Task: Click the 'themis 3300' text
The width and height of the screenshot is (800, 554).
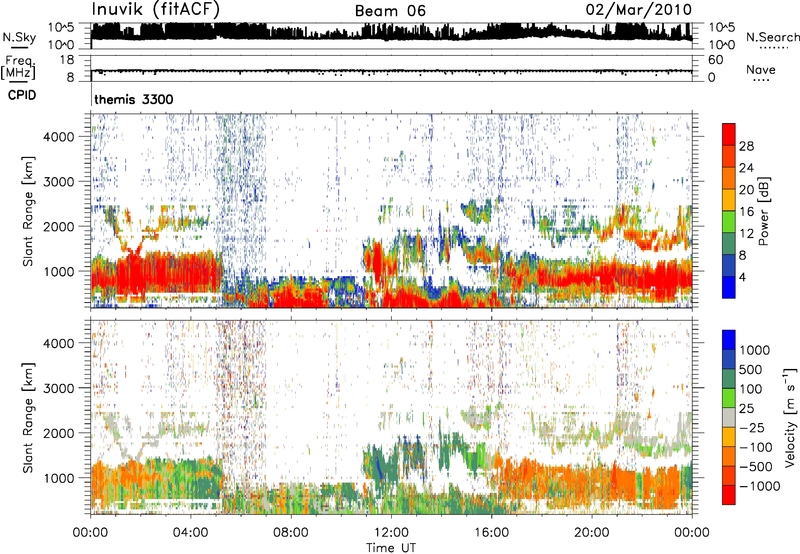Action: [x=134, y=99]
